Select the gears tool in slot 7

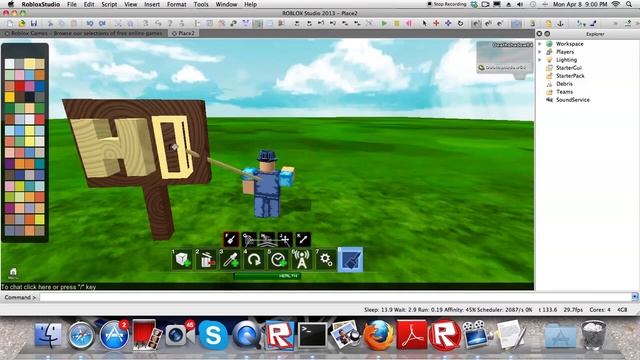click(x=326, y=260)
